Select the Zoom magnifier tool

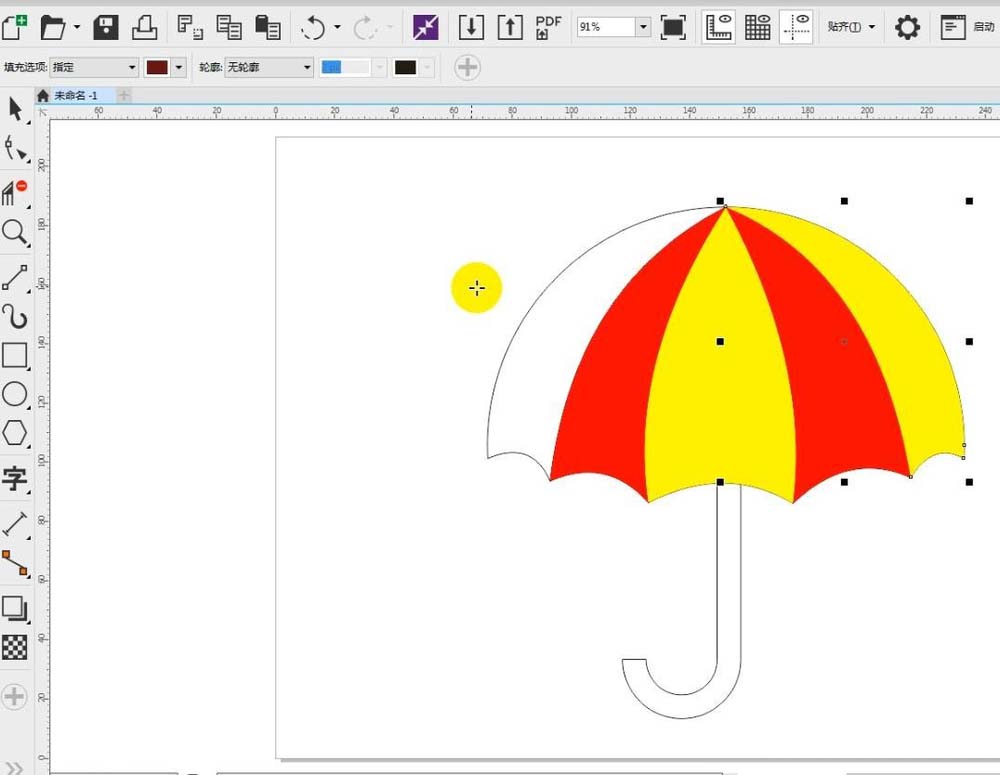click(15, 233)
